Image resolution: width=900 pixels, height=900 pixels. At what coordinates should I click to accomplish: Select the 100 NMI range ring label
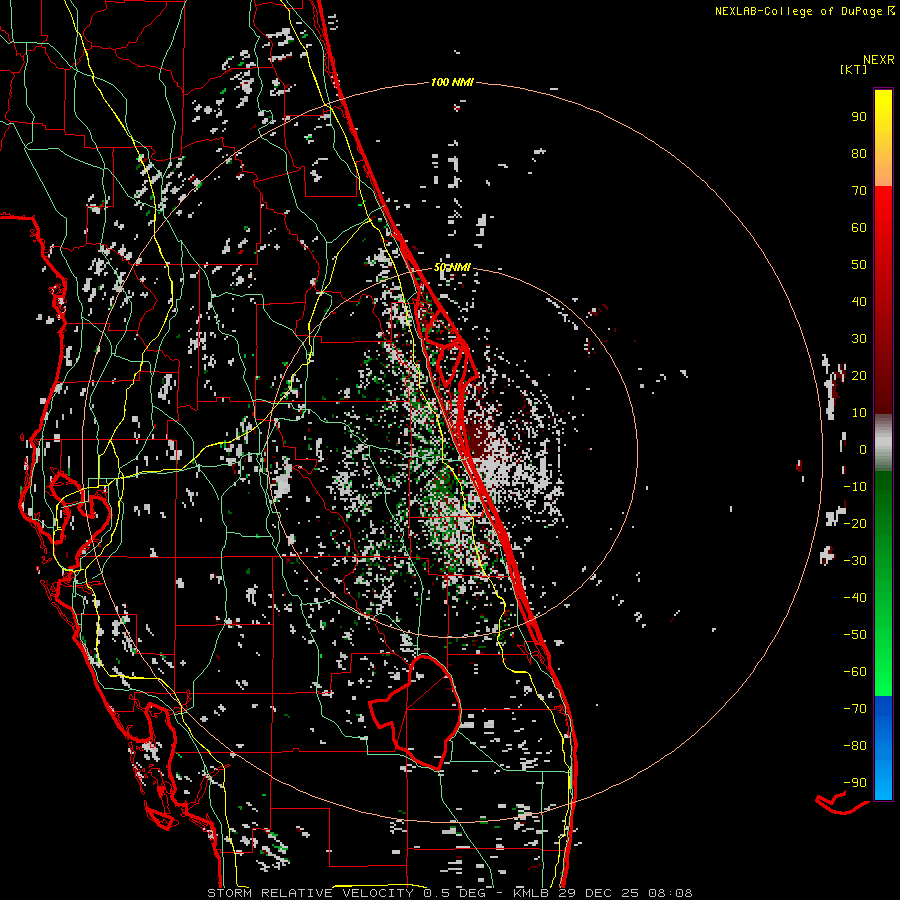pos(452,82)
